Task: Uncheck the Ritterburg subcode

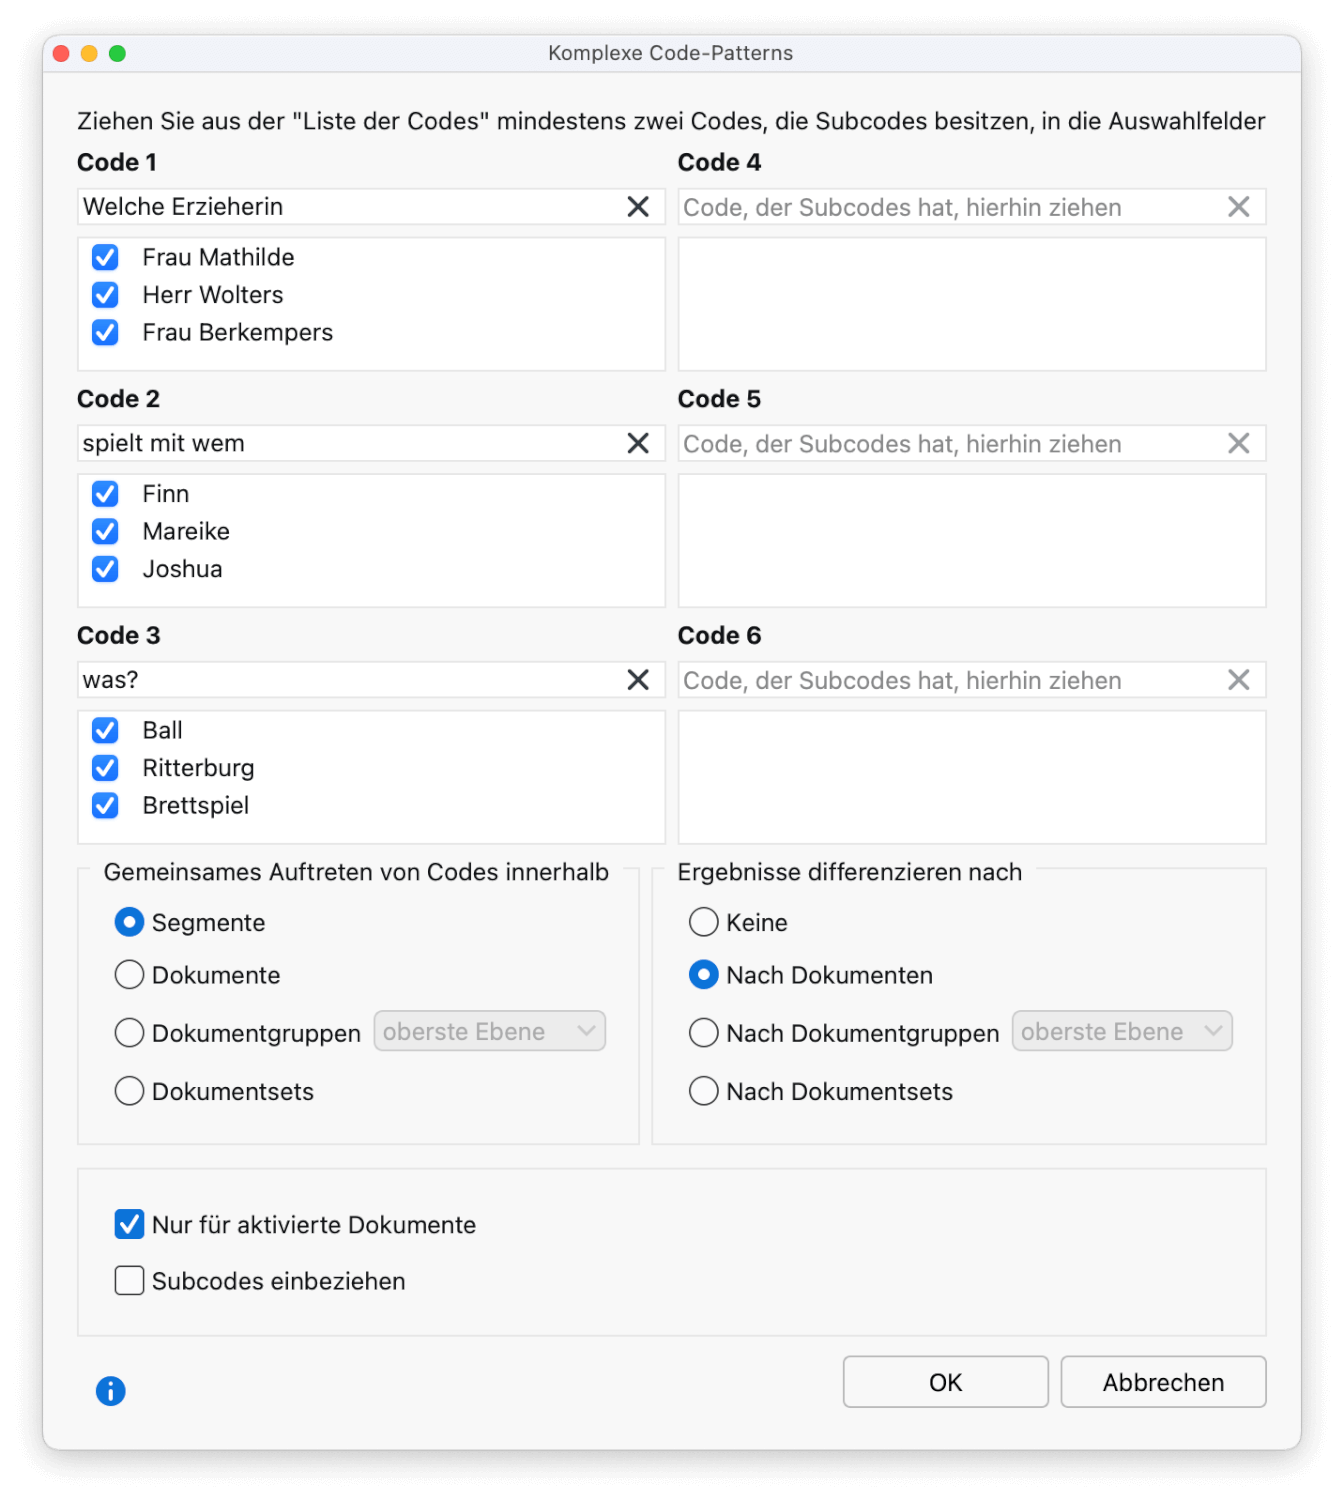Action: (105, 768)
